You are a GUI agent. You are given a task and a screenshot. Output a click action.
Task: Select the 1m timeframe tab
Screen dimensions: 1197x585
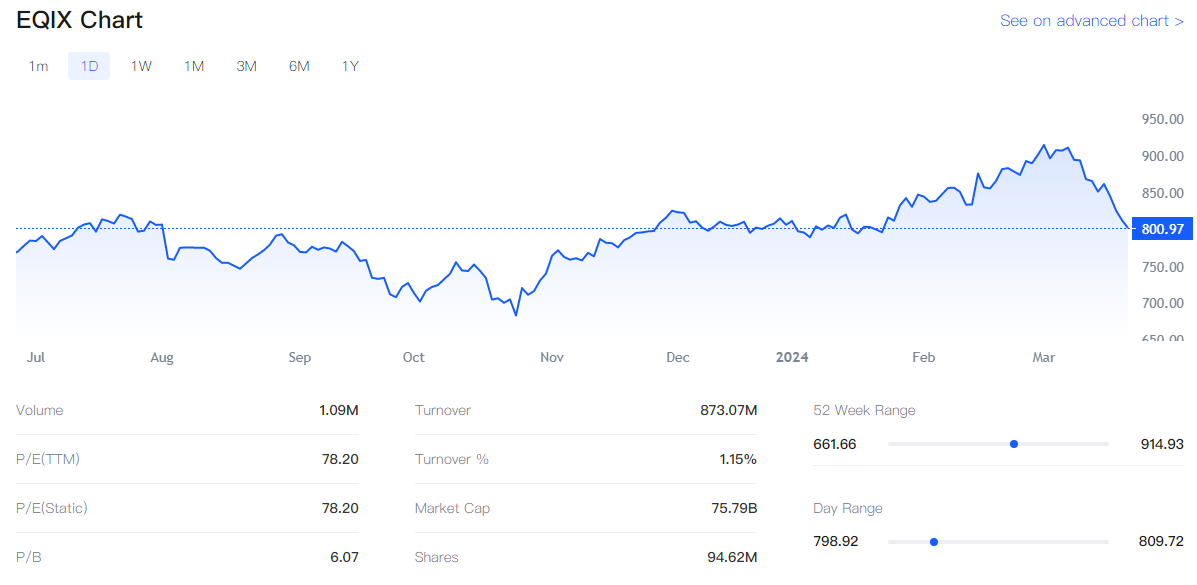(x=38, y=66)
